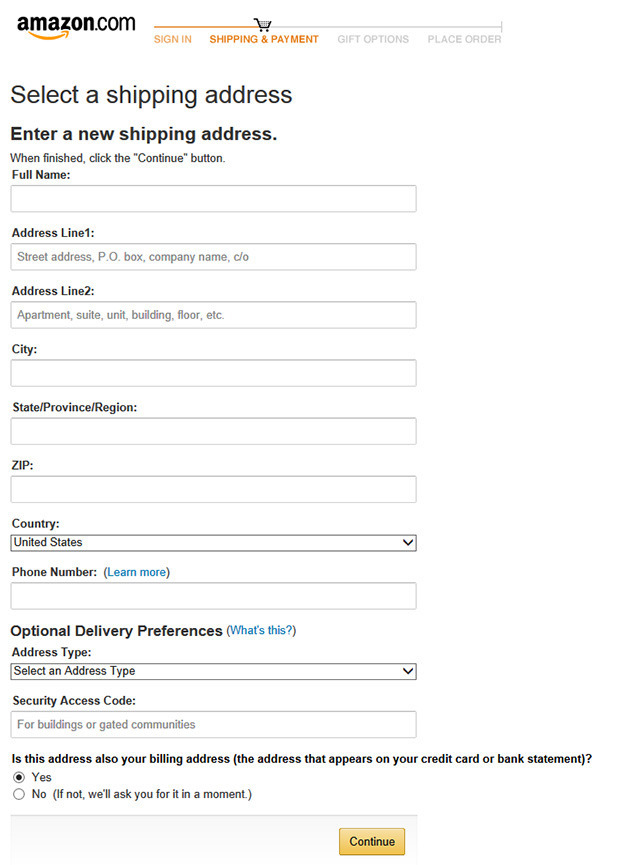Viewport: 620px width, 865px height.
Task: Click the Continue button
Action: pyautogui.click(x=372, y=841)
